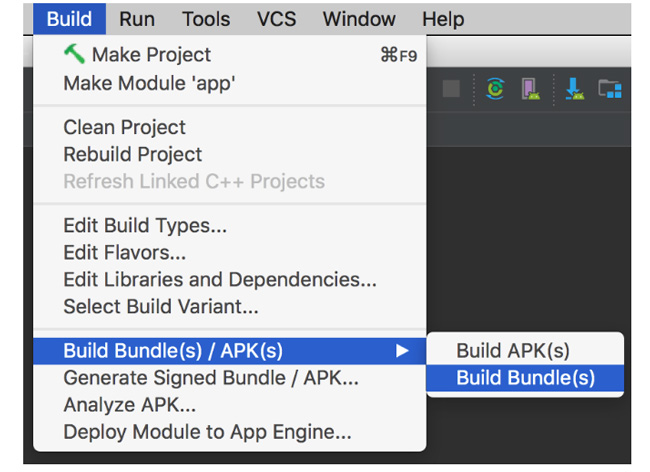
Task: Open the AVD Manager phone icon
Action: (x=530, y=89)
